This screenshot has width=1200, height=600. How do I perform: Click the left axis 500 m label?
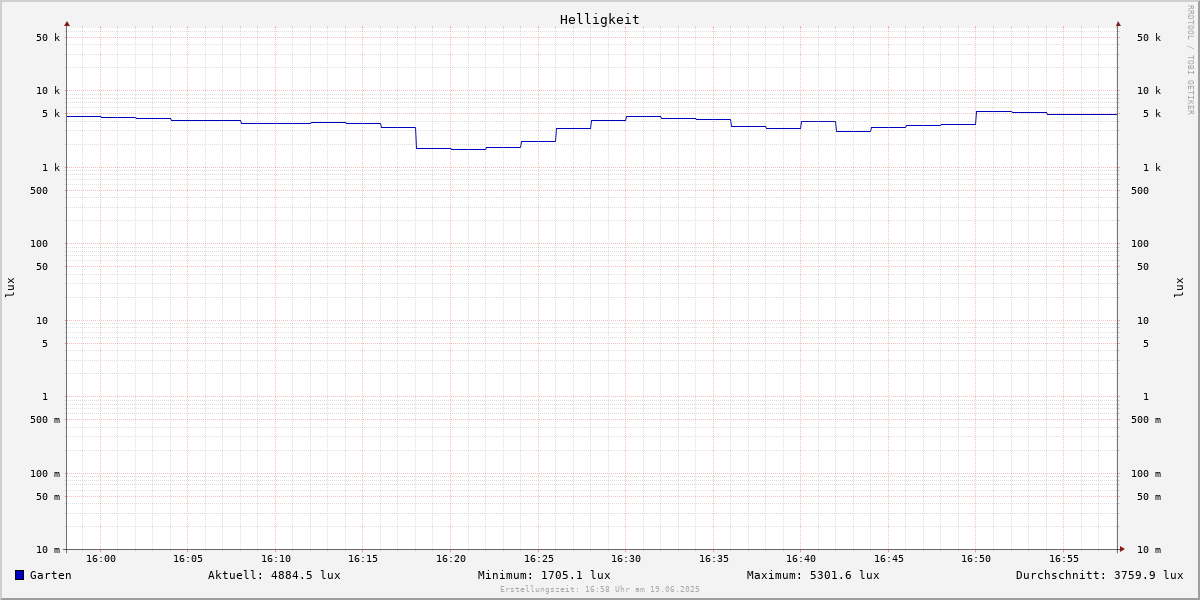[x=45, y=420]
